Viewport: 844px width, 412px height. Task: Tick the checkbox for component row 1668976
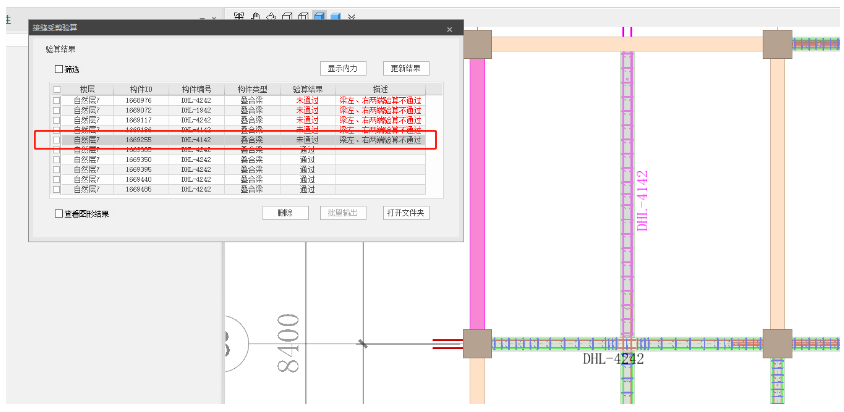click(57, 100)
